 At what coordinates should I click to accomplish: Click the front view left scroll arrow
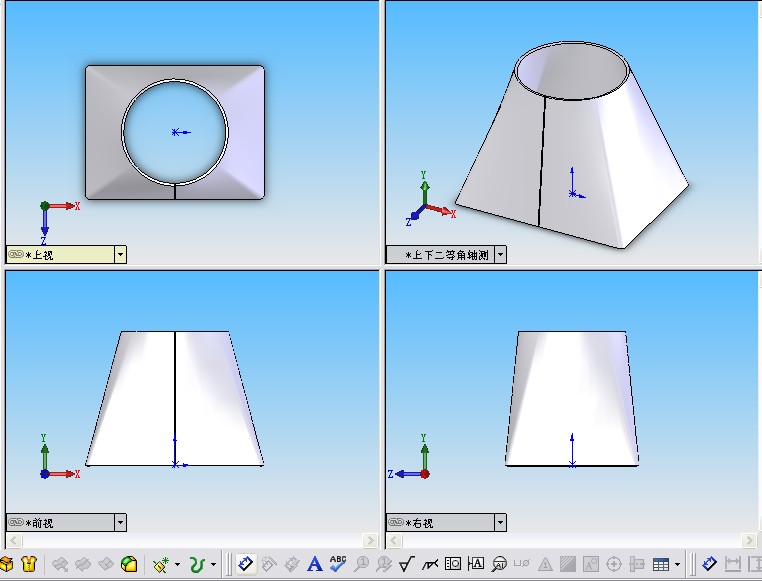point(14,540)
